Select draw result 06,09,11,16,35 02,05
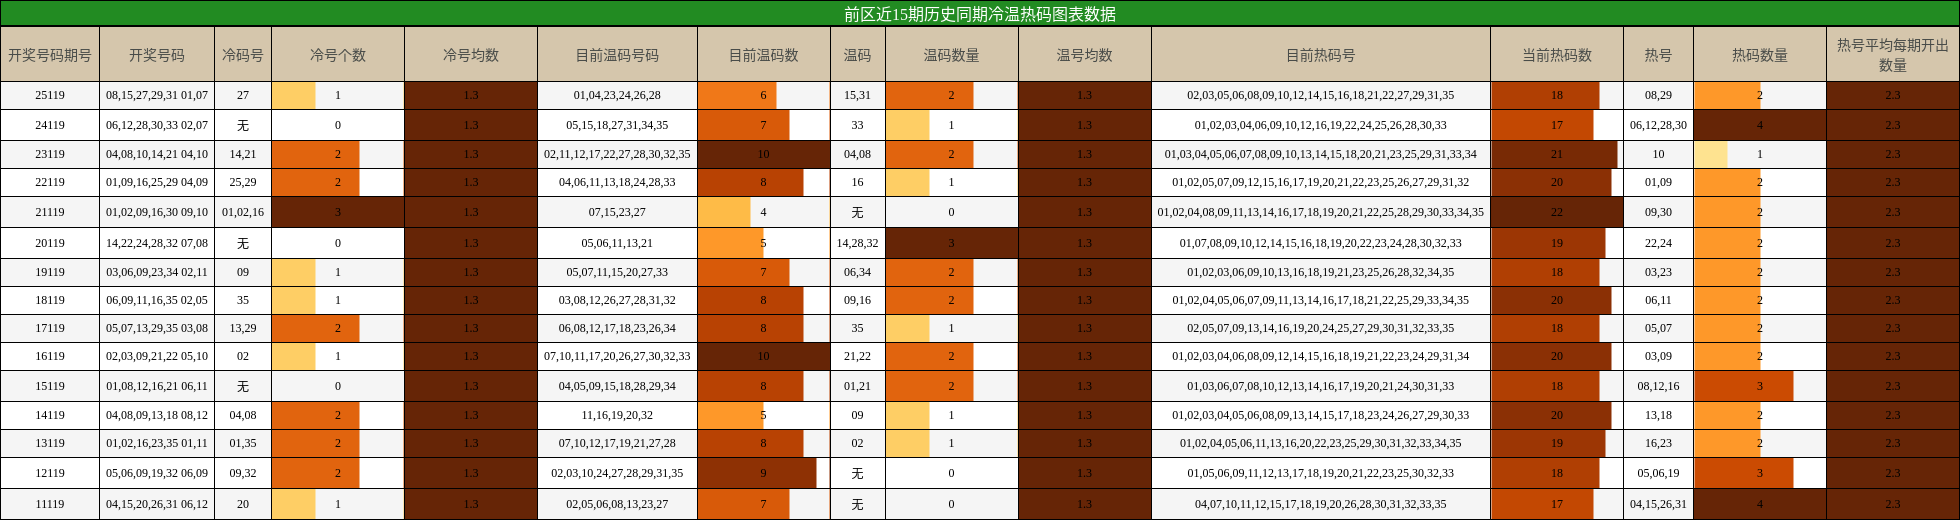This screenshot has width=1960, height=520. (157, 300)
